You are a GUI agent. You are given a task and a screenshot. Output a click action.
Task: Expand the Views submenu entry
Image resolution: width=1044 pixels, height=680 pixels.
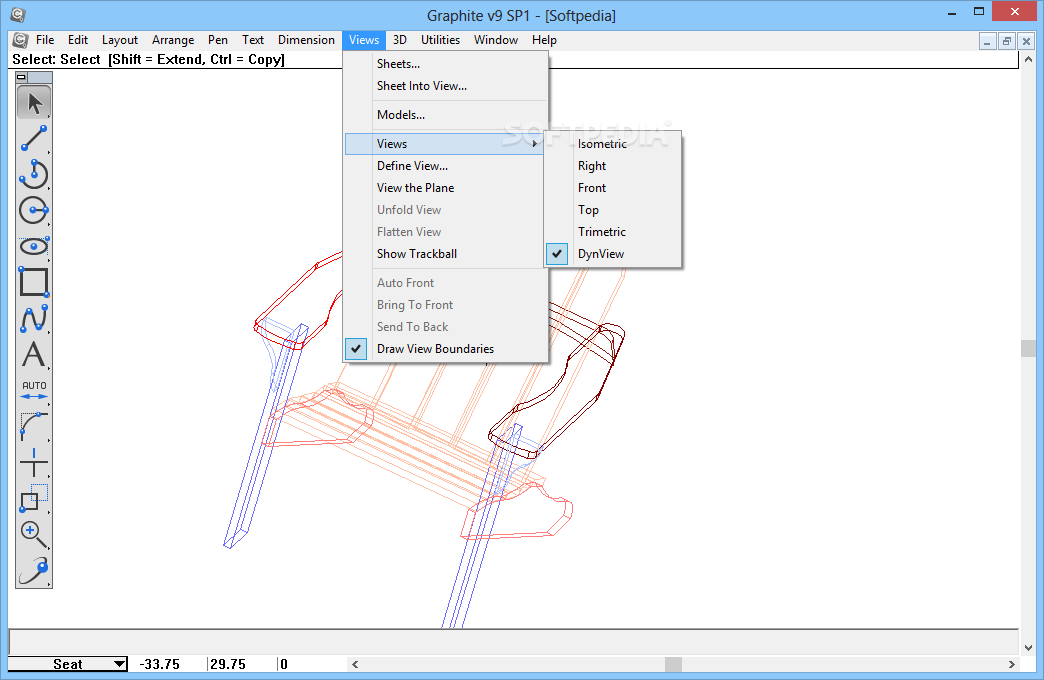pos(445,144)
